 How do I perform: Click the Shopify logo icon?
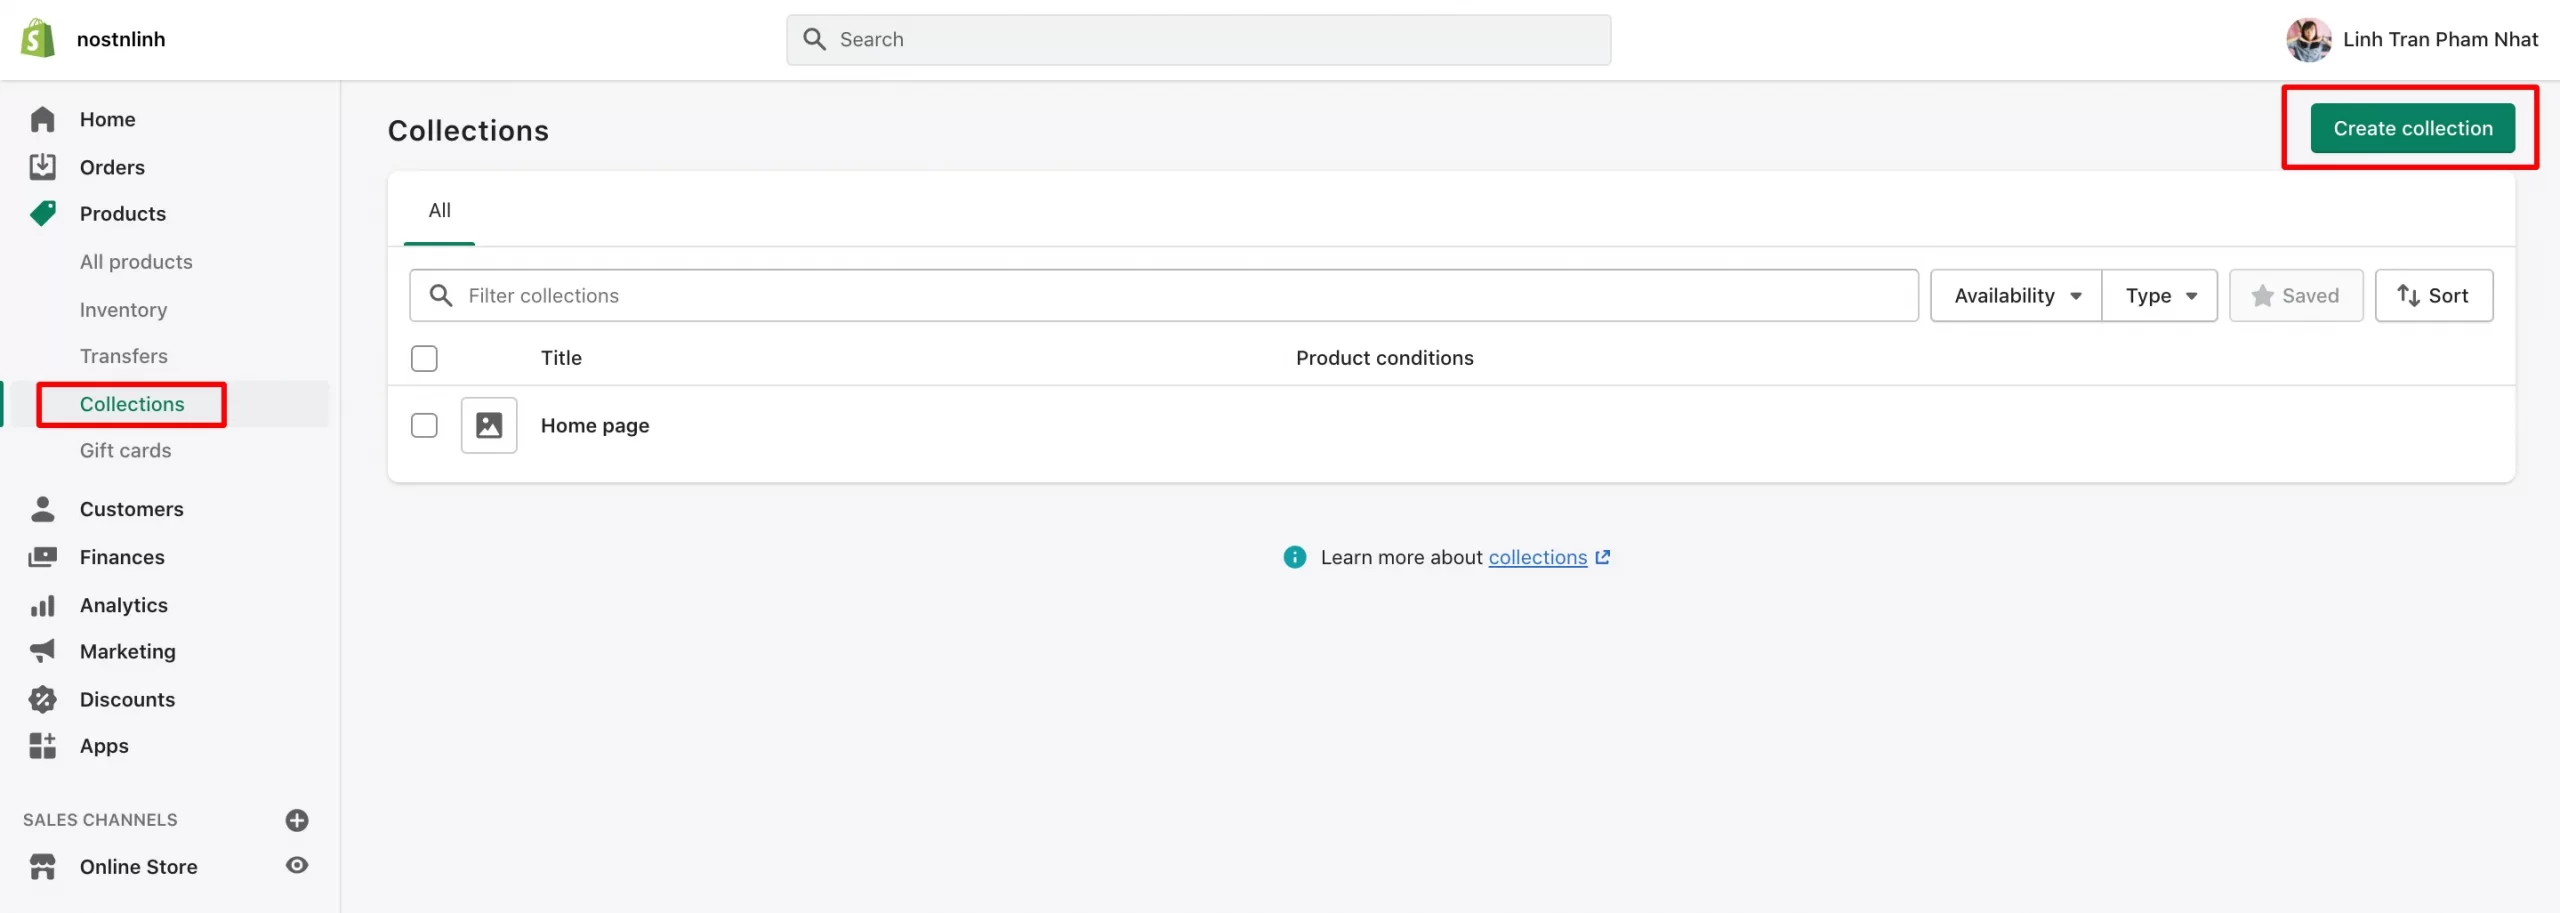[x=38, y=39]
